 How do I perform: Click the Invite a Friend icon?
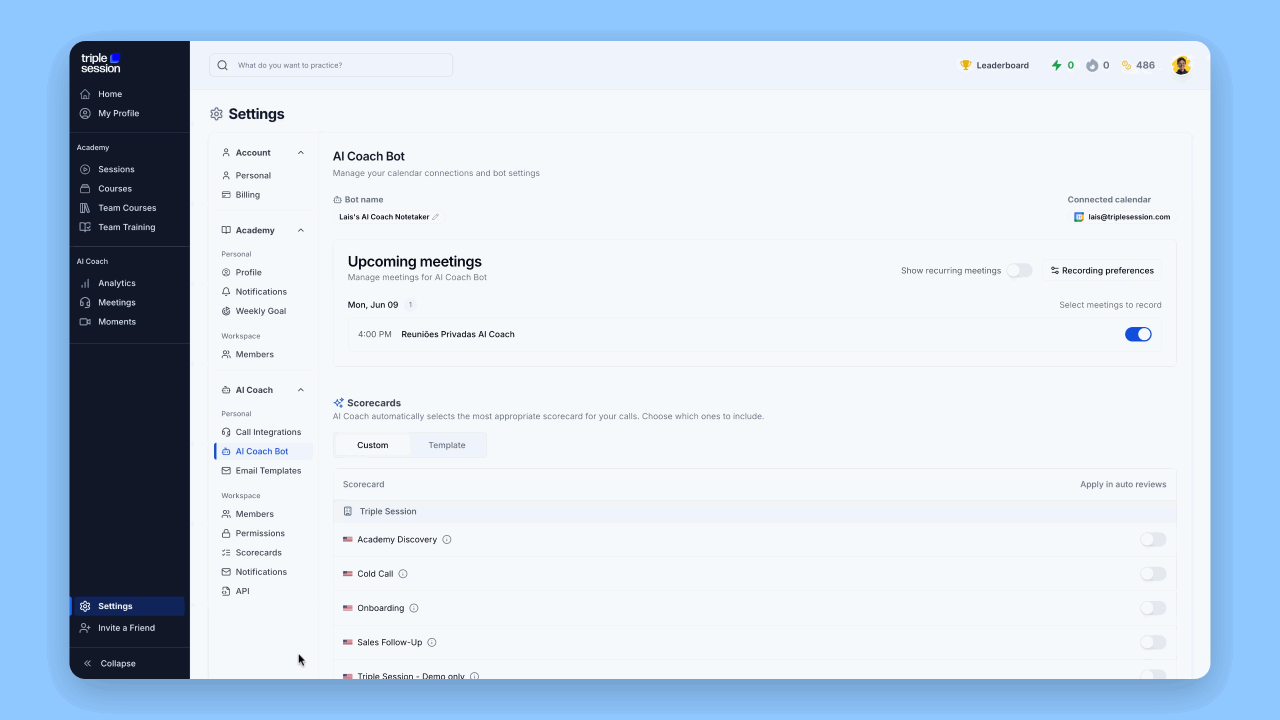tap(85, 628)
